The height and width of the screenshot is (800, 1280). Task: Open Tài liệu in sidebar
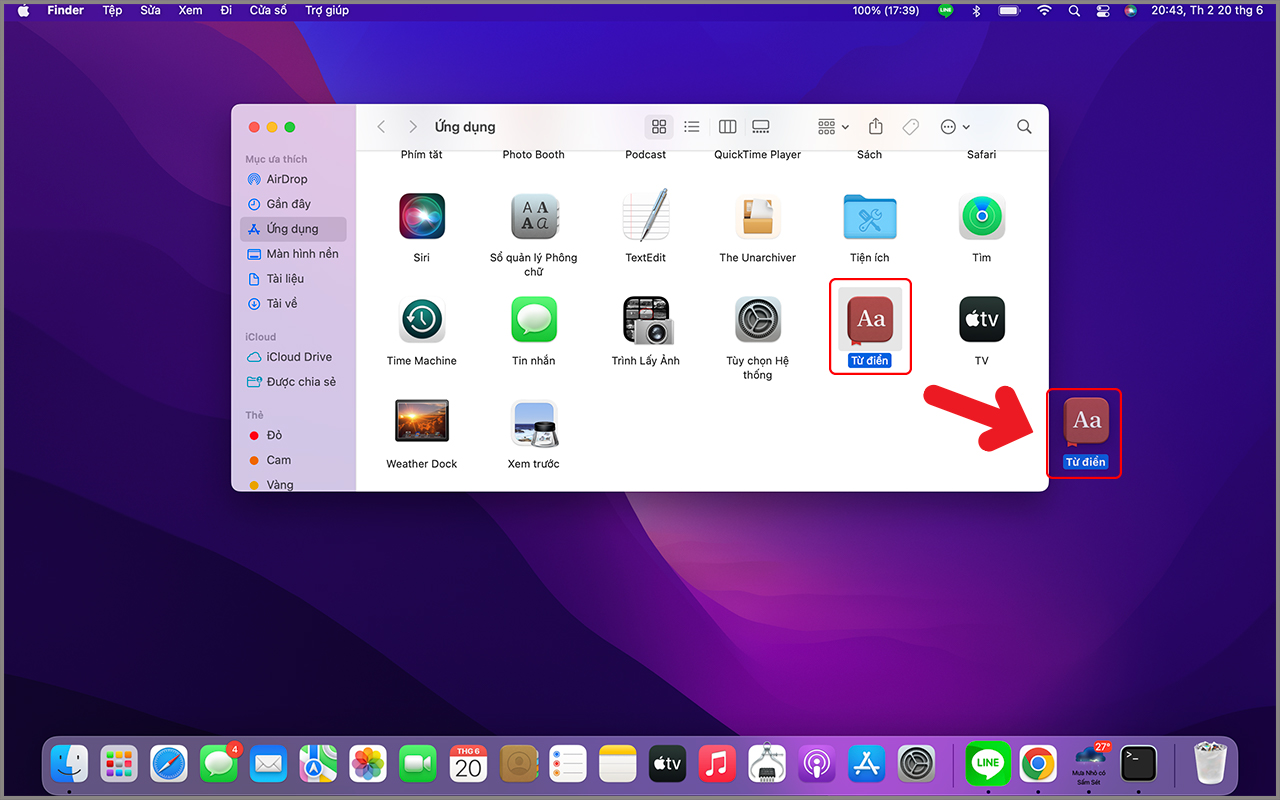point(293,279)
